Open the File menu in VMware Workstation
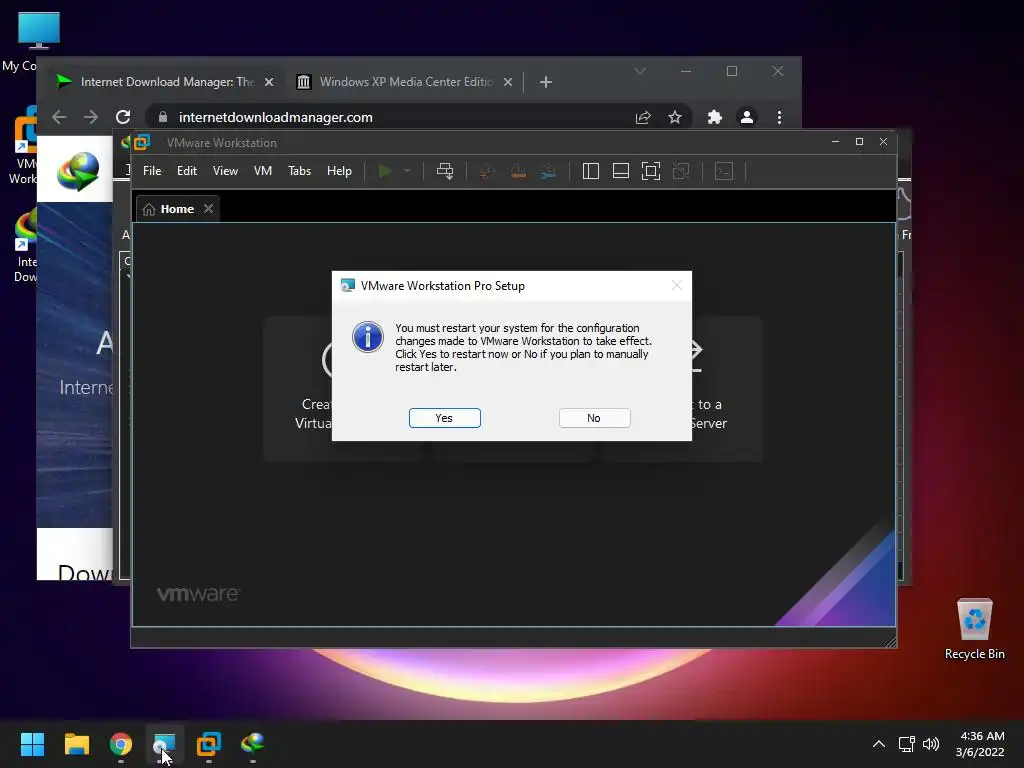Image resolution: width=1024 pixels, height=768 pixels. (152, 171)
